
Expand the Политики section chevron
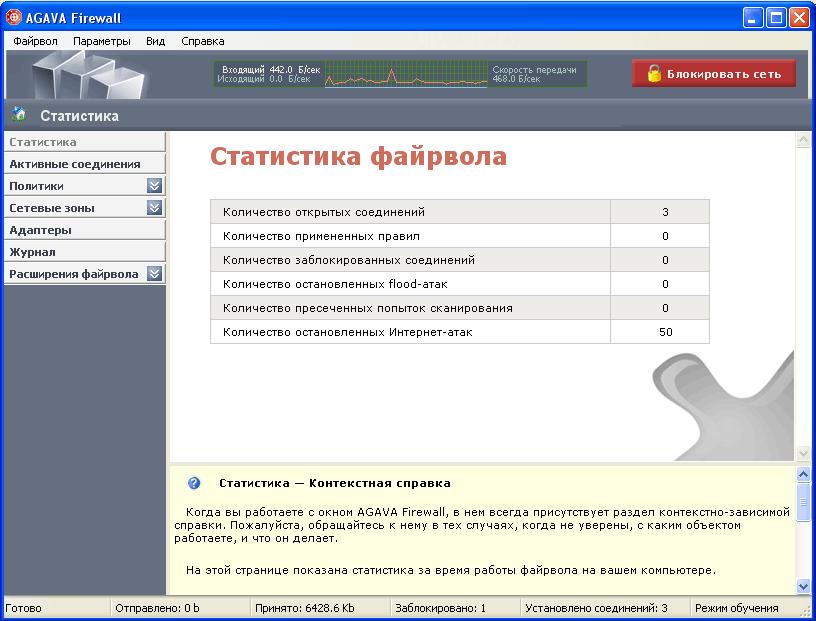154,186
